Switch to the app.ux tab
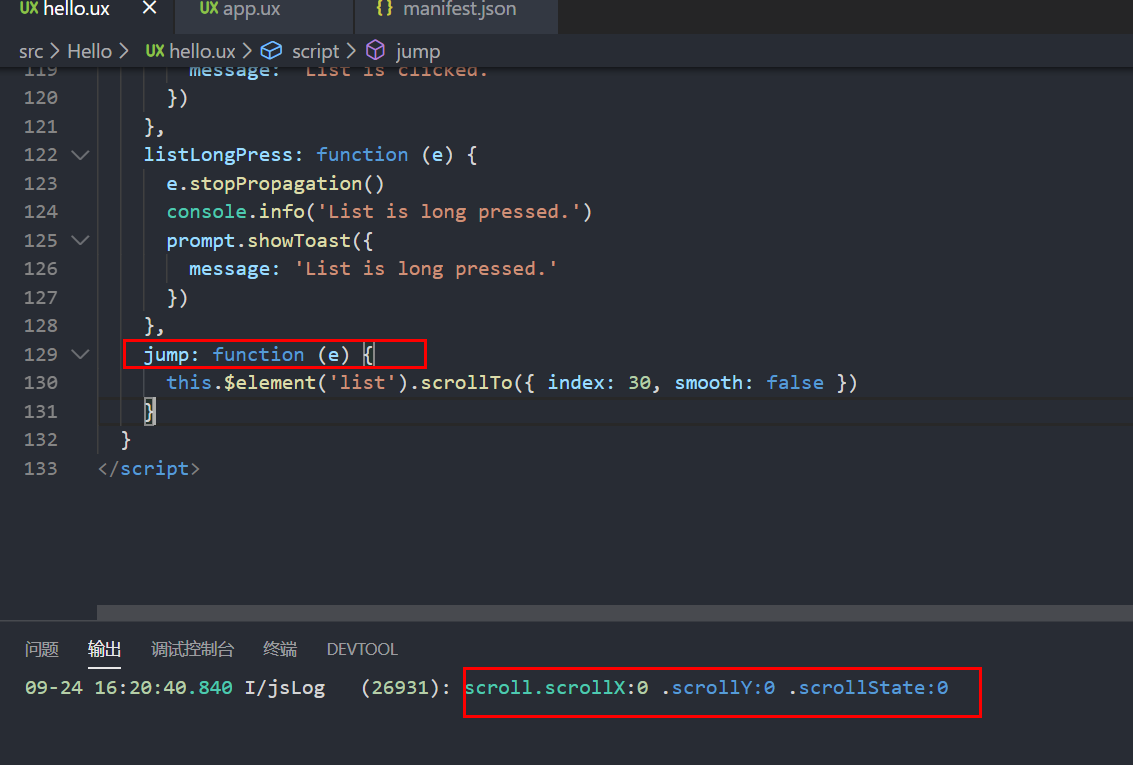 (251, 9)
